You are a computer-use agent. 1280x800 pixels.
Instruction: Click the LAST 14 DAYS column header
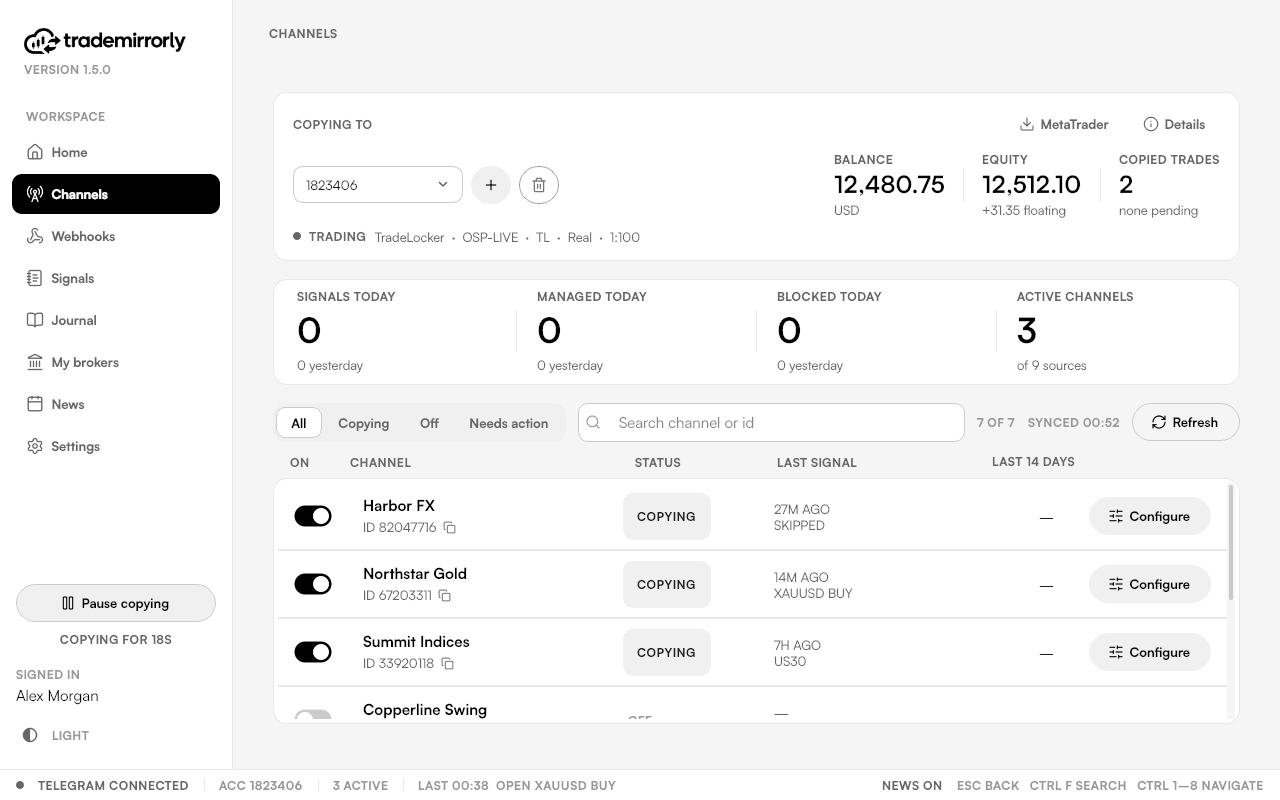[x=1033, y=462]
